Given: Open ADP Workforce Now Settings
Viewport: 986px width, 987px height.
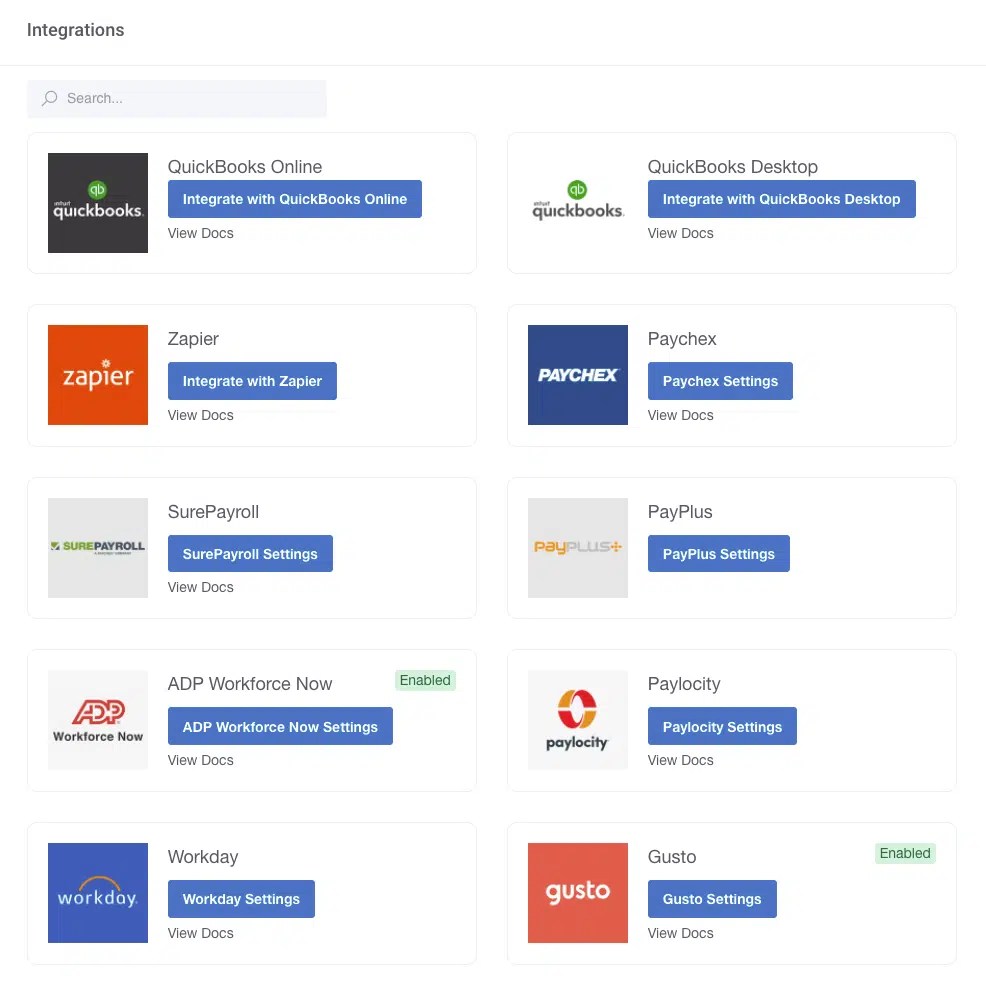Looking at the screenshot, I should 280,726.
